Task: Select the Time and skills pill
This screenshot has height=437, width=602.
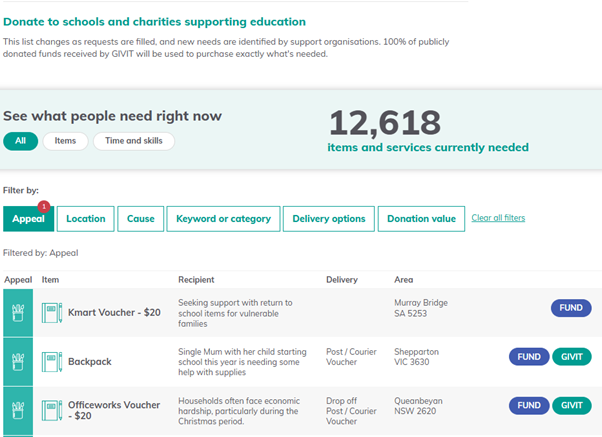Action: (134, 141)
